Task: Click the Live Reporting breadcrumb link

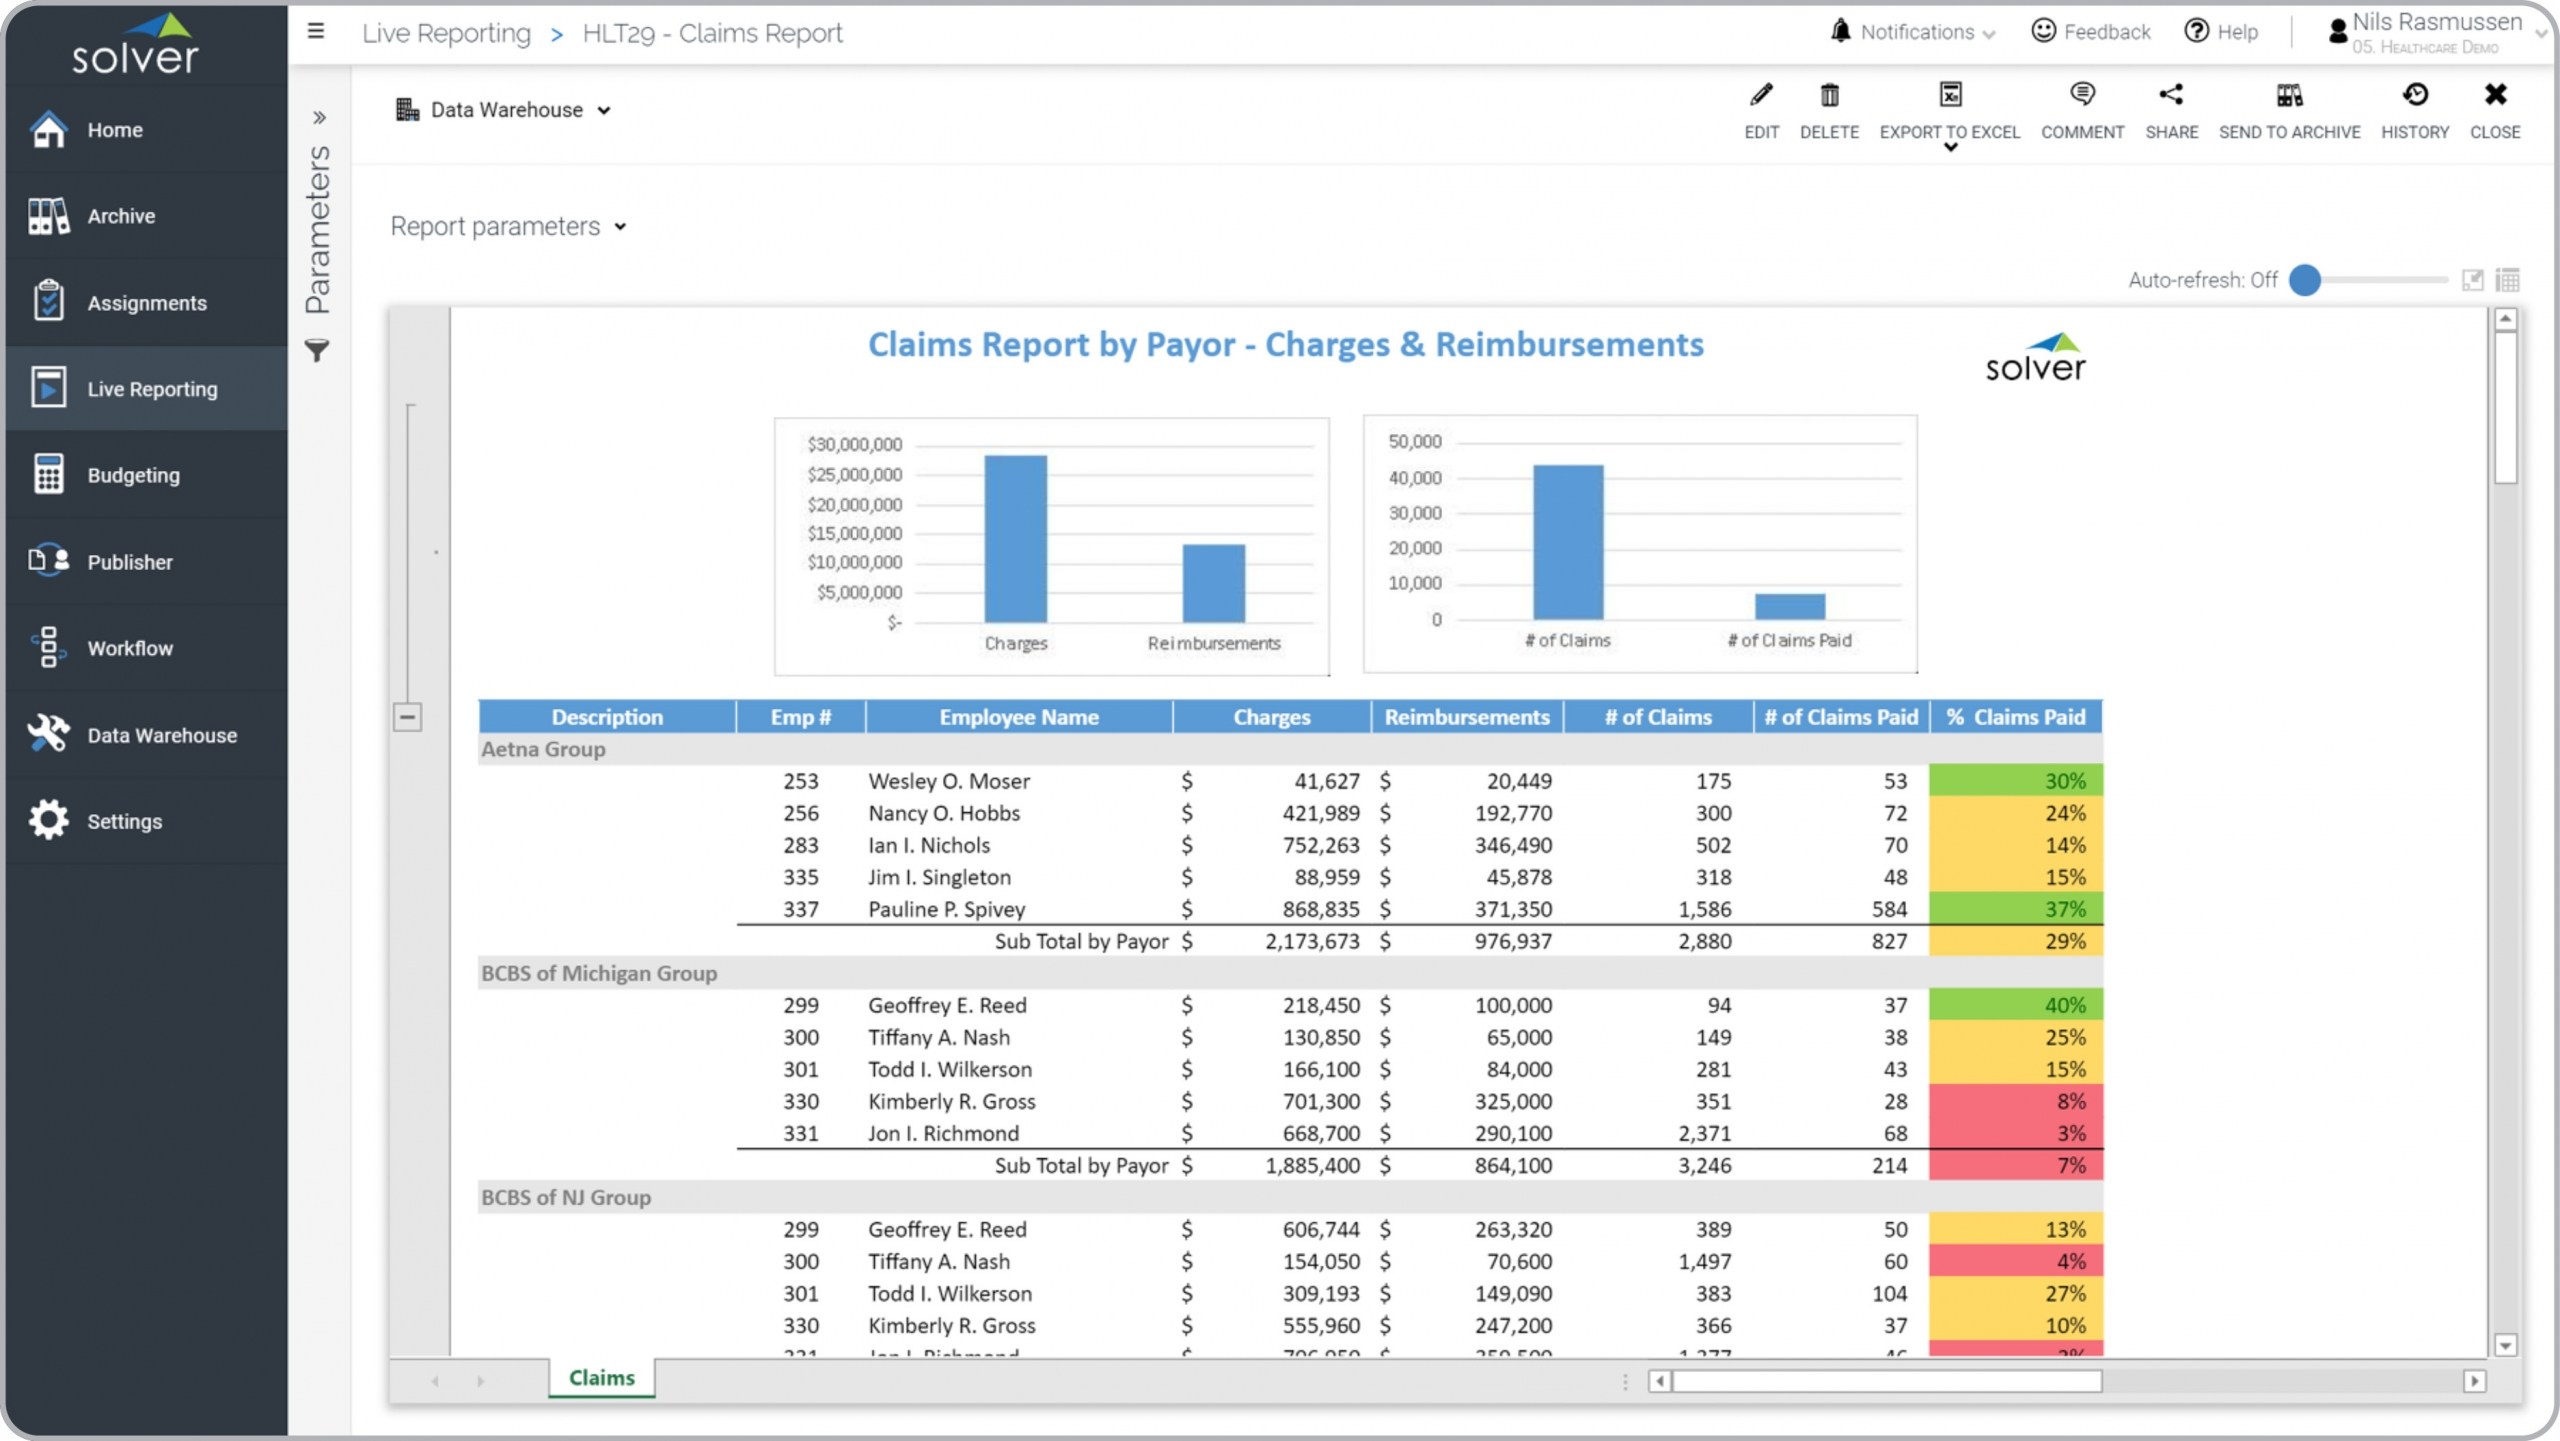Action: click(x=446, y=33)
